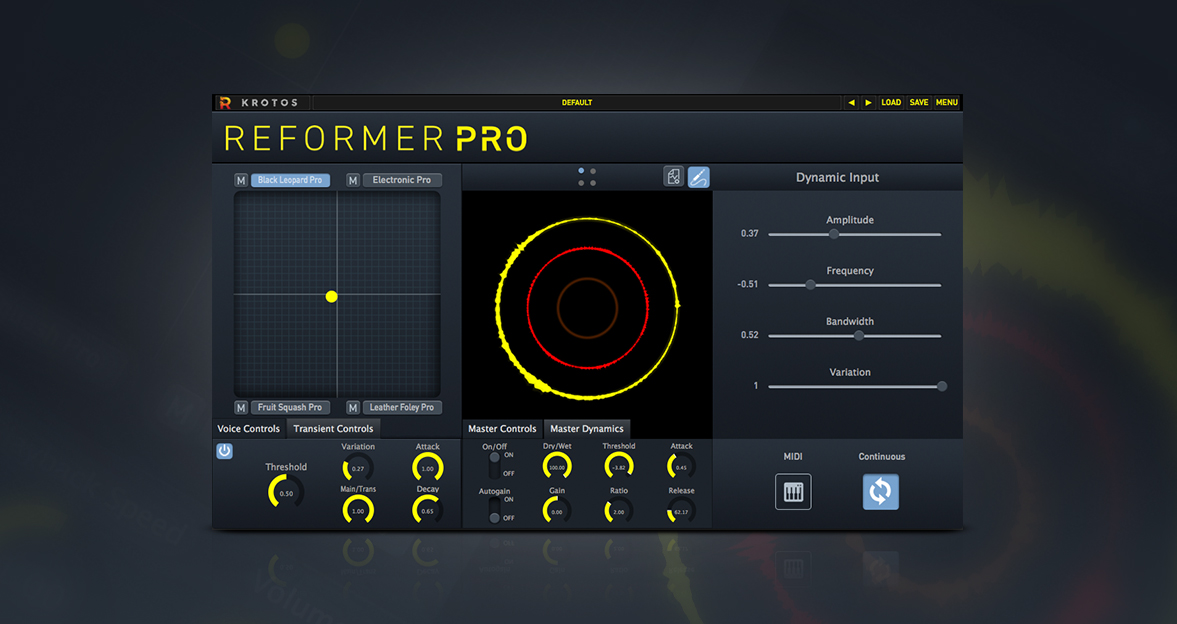Viewport: 1177px width, 624px height.
Task: Mute the Leather Foley Pro library
Action: click(x=353, y=408)
